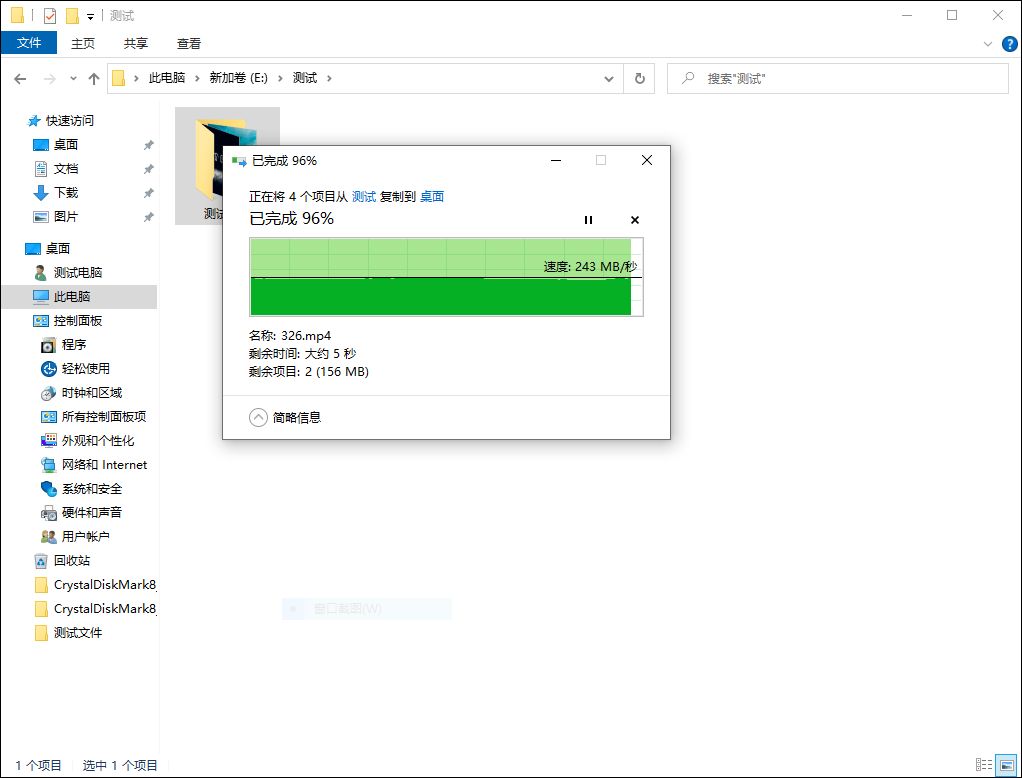Open 控制面板 in navigation pane
Screen dimensions: 1022x778
[78, 321]
